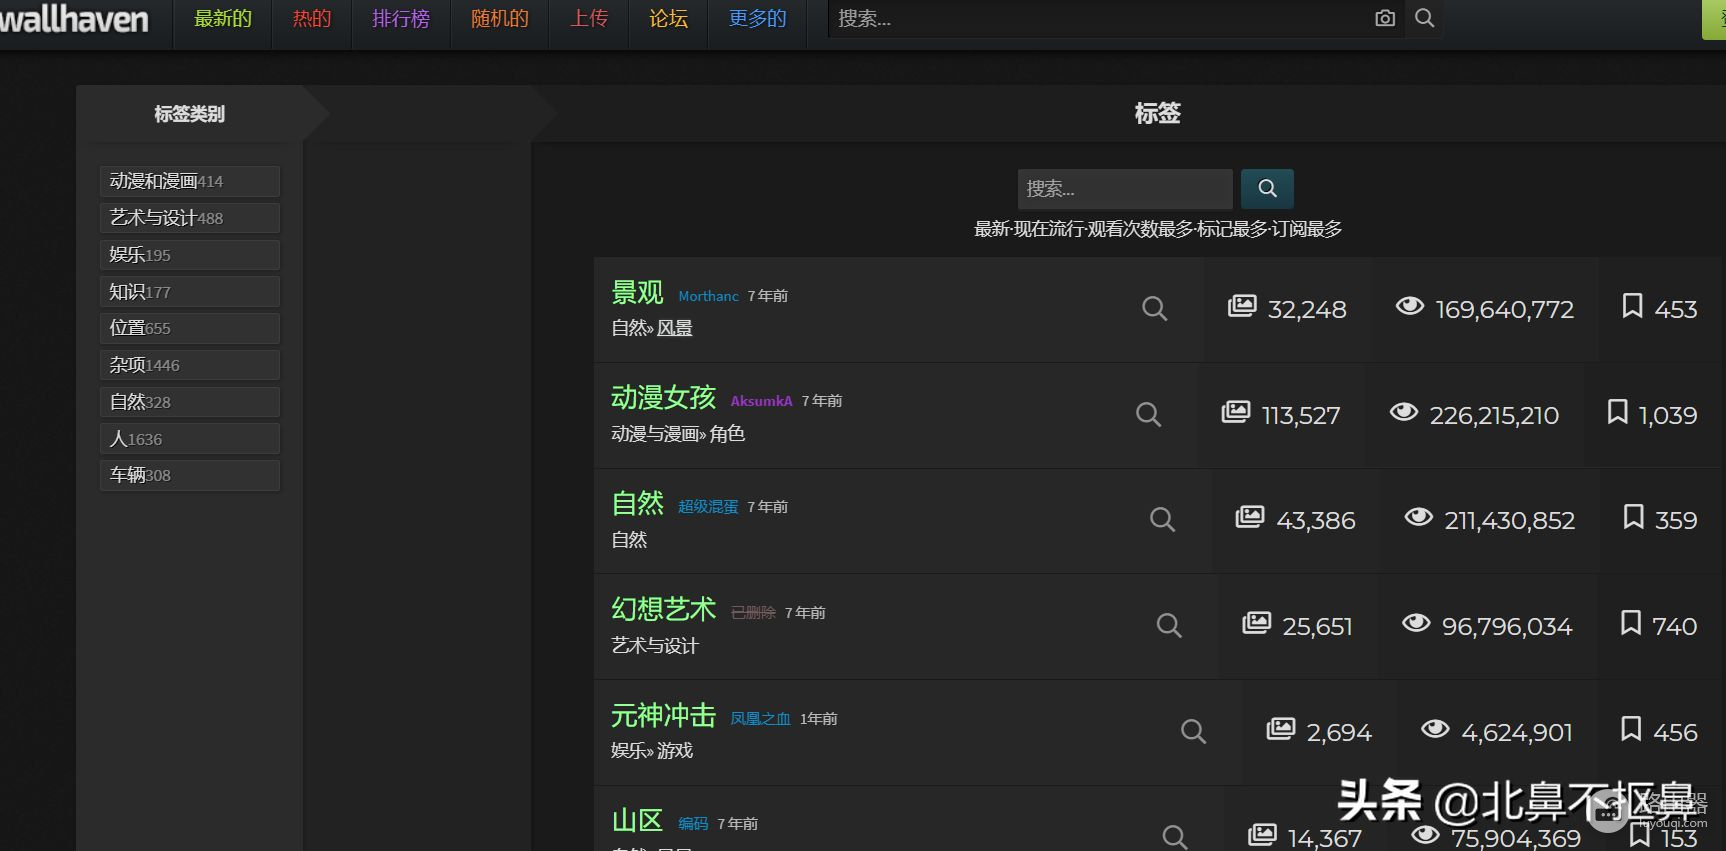This screenshot has width=1726, height=851.
Task: Click the 角色 subcategory under 动漫女孩
Action: pos(727,434)
